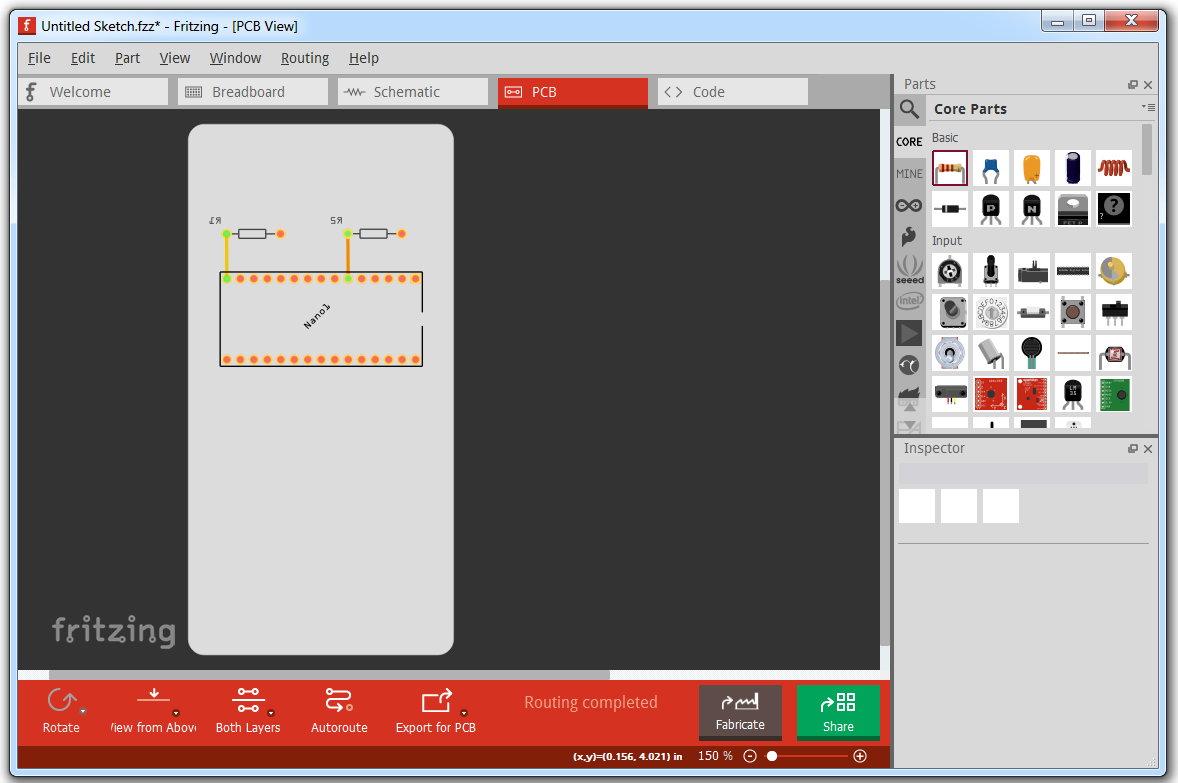Open the Arduino parts bin
Image resolution: width=1178 pixels, height=783 pixels.
(x=909, y=205)
